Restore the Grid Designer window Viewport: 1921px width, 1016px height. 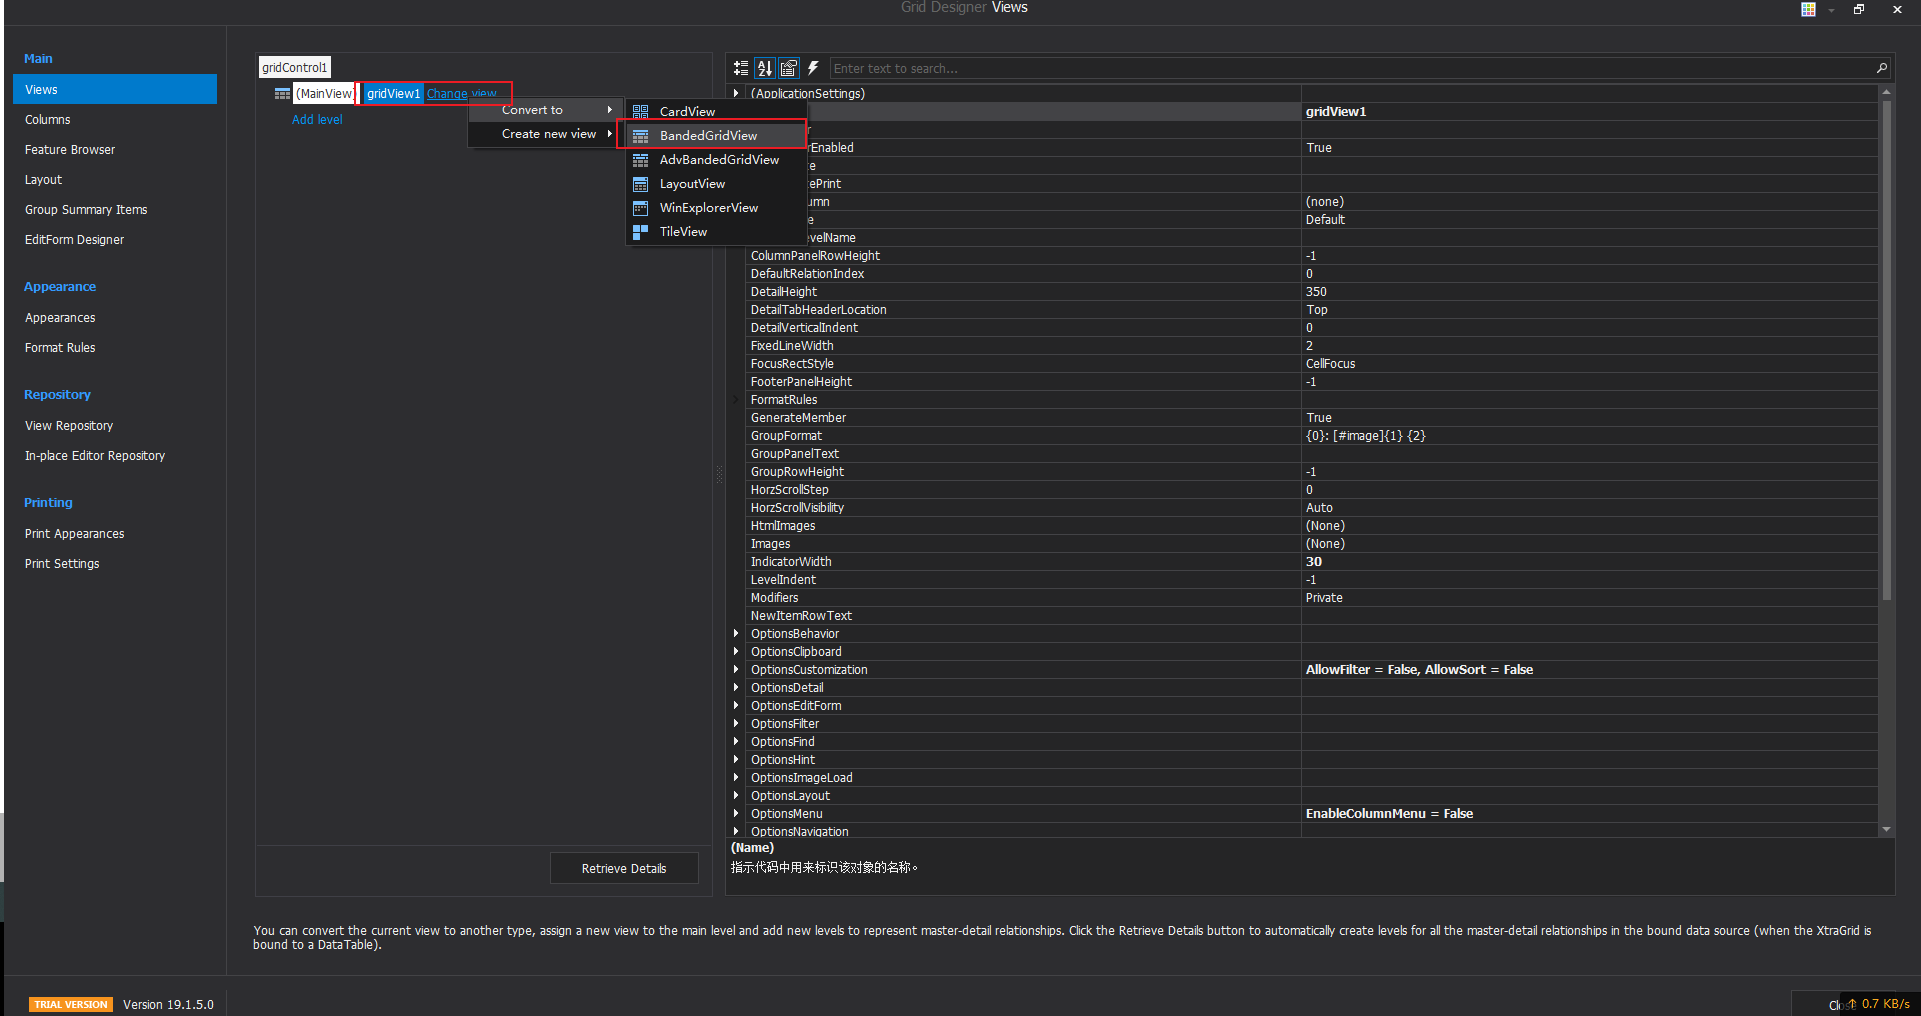[x=1859, y=9]
